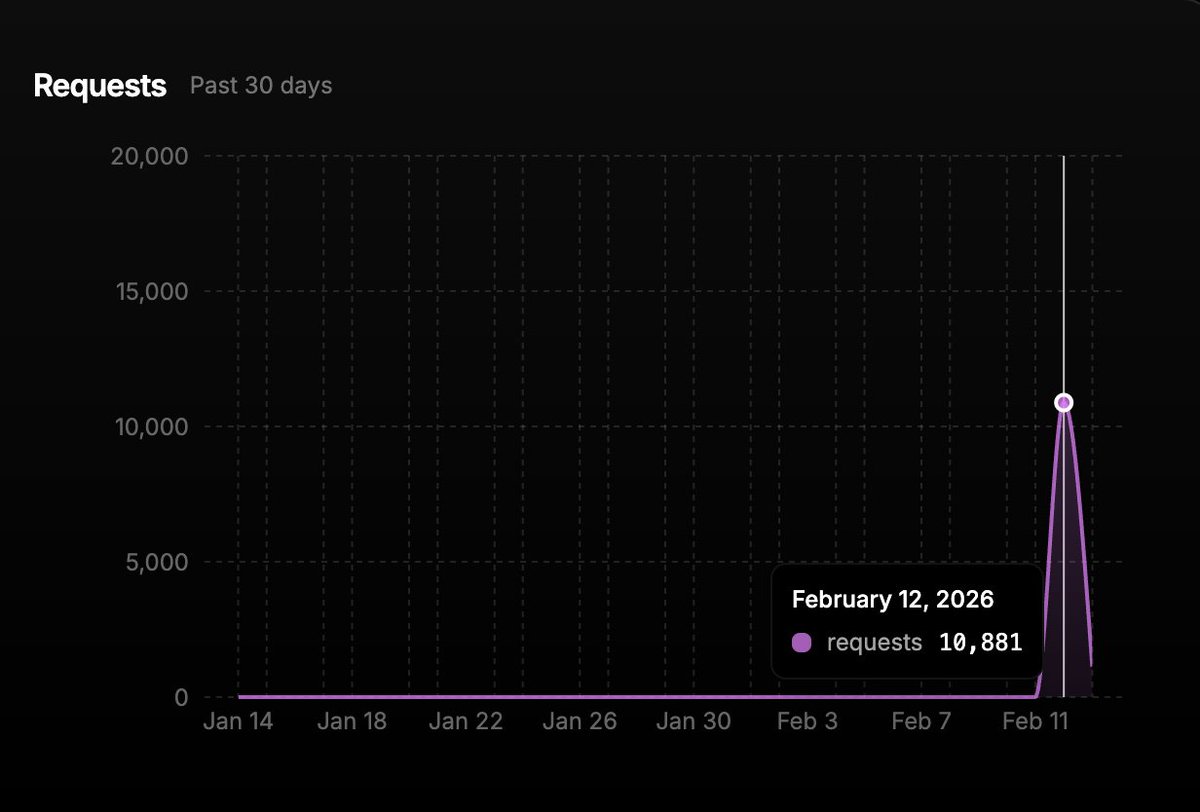Select the Feb 3 date label
The height and width of the screenshot is (812, 1200).
[807, 721]
